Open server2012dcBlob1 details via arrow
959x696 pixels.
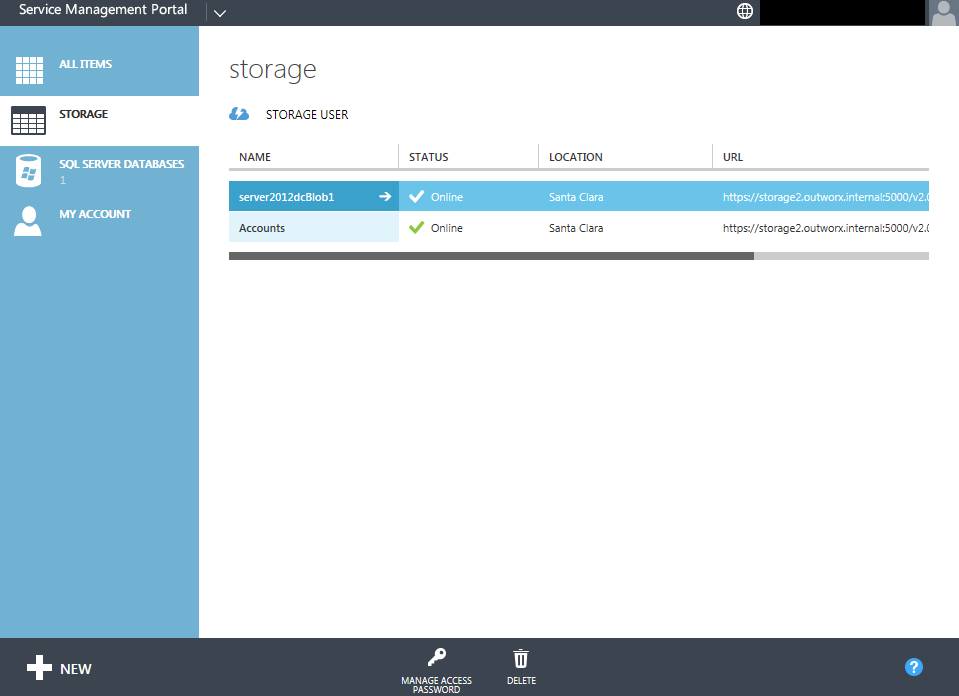(x=385, y=197)
